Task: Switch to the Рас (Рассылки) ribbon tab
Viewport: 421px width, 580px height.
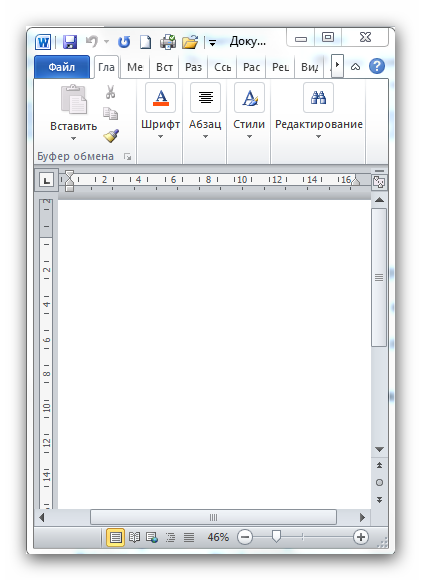Action: tap(251, 67)
